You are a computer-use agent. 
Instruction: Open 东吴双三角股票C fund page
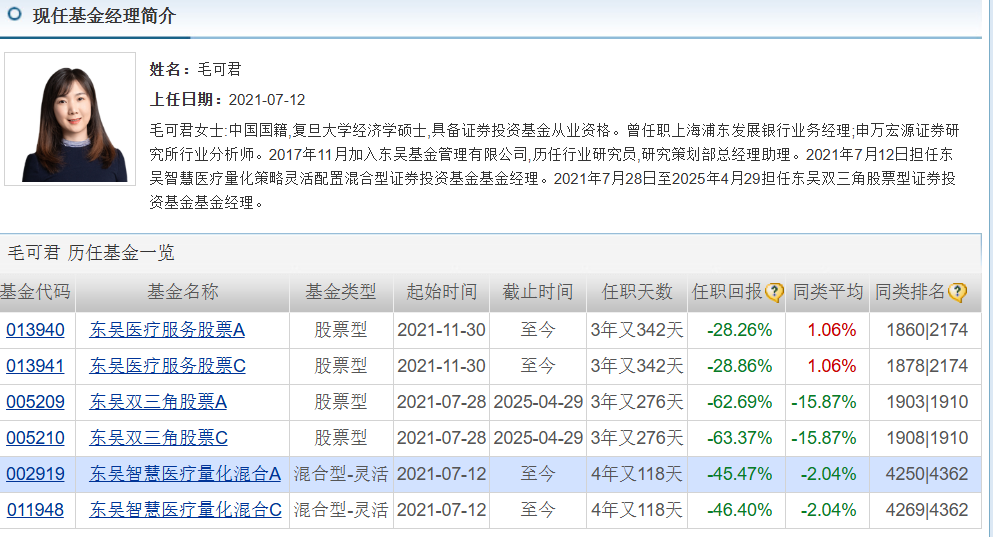point(158,438)
